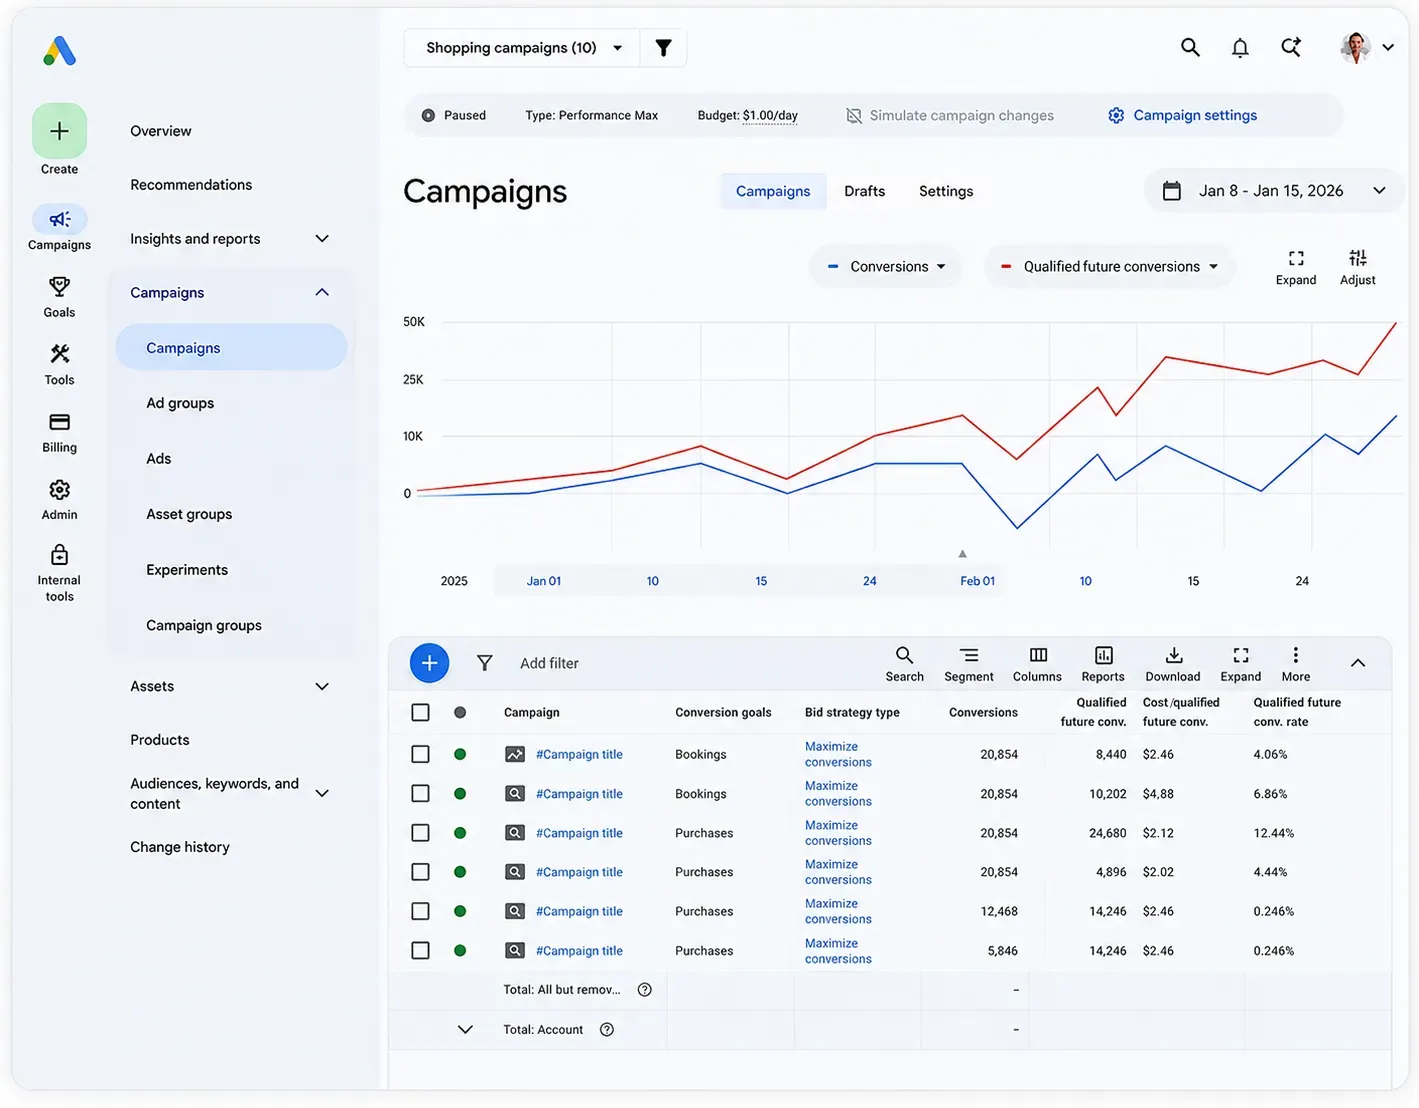Click the Segment icon above the table
1419x1108 pixels.
[x=969, y=655]
